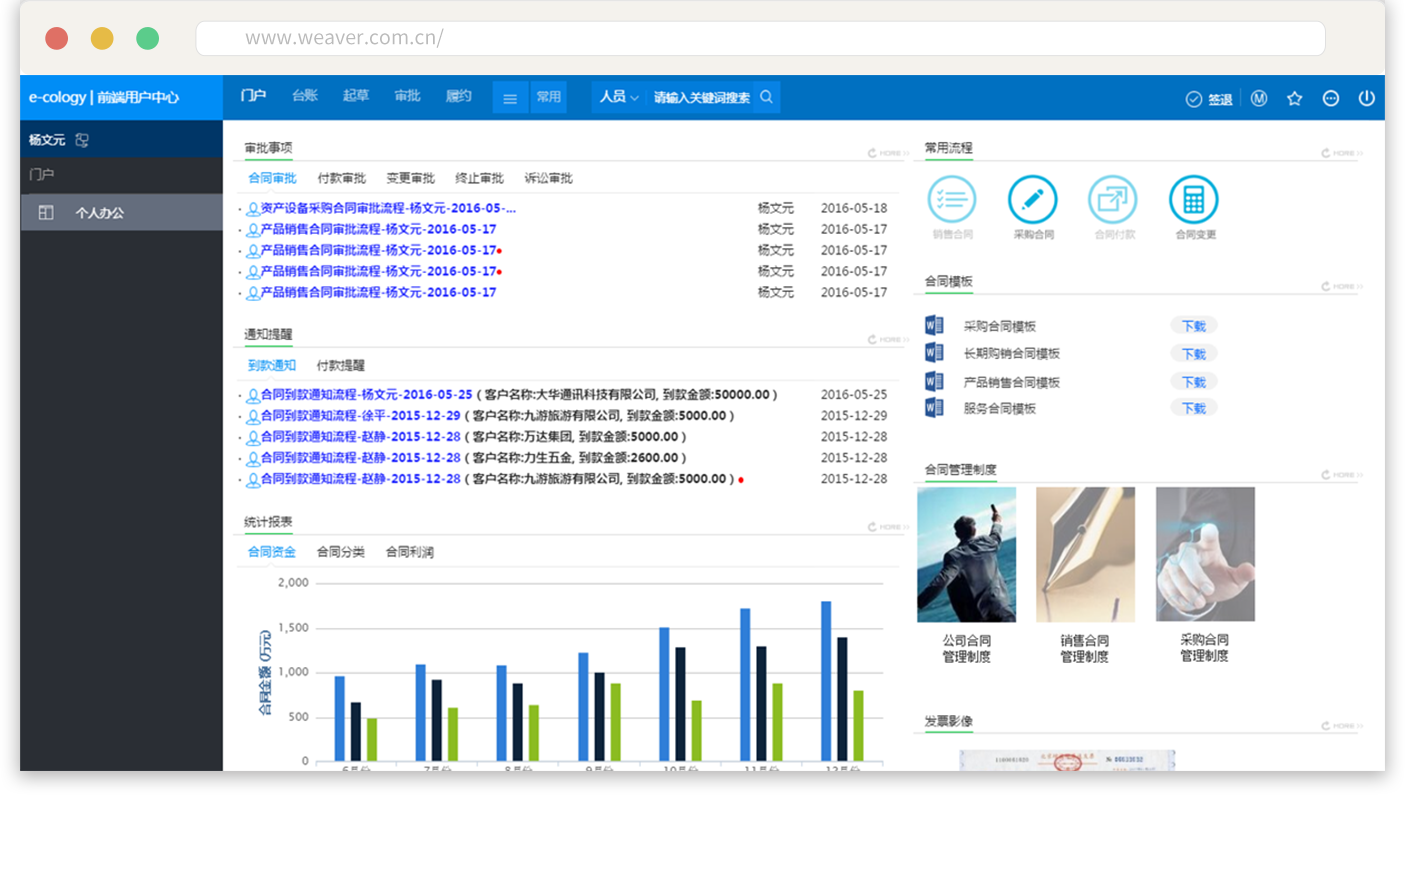Select the 合同分类 report tab
The height and width of the screenshot is (875, 1425).
pos(340,552)
